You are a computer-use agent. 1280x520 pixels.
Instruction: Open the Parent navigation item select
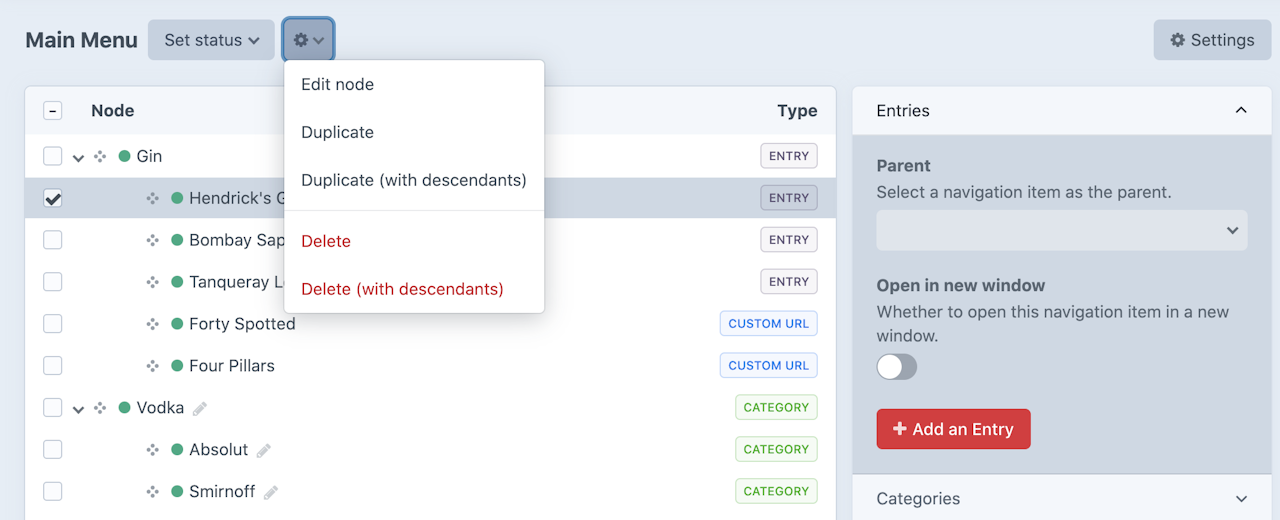point(1061,230)
